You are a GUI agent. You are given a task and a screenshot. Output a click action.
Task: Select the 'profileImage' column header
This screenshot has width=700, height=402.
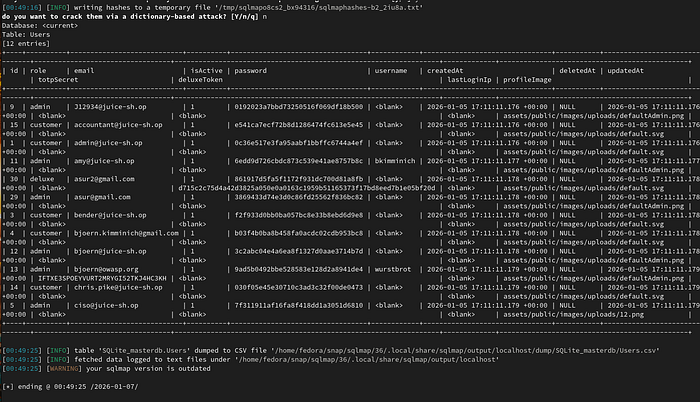click(527, 80)
